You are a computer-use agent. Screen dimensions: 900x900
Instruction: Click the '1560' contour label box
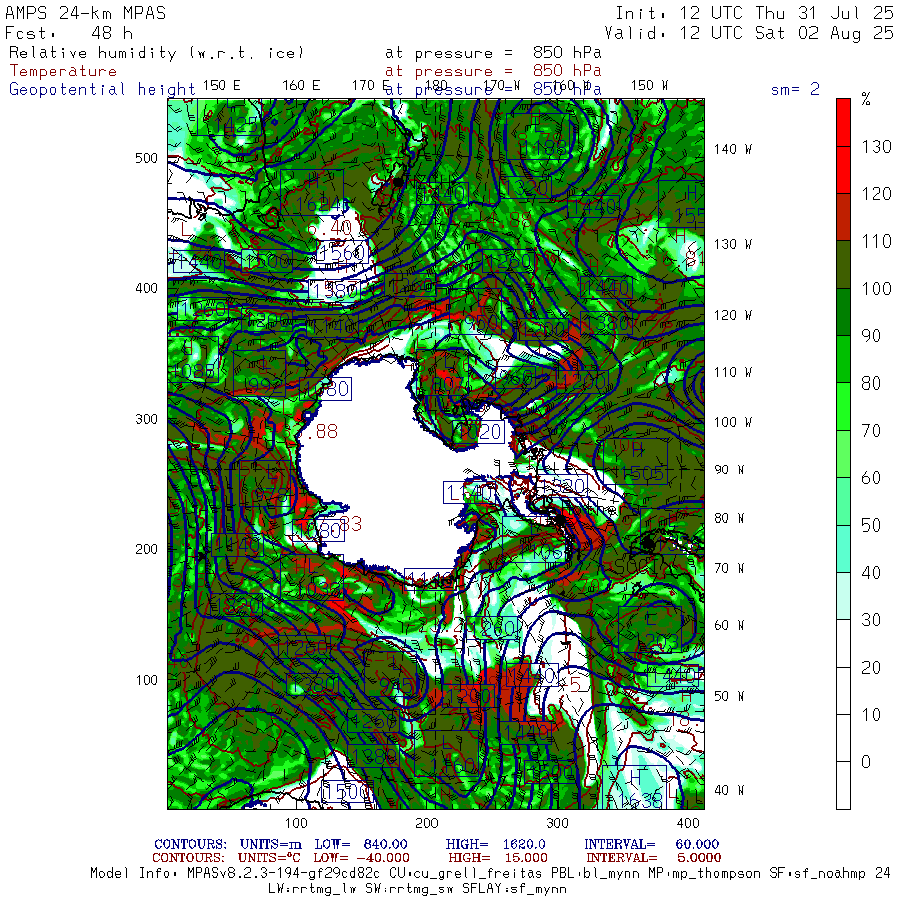[343, 252]
